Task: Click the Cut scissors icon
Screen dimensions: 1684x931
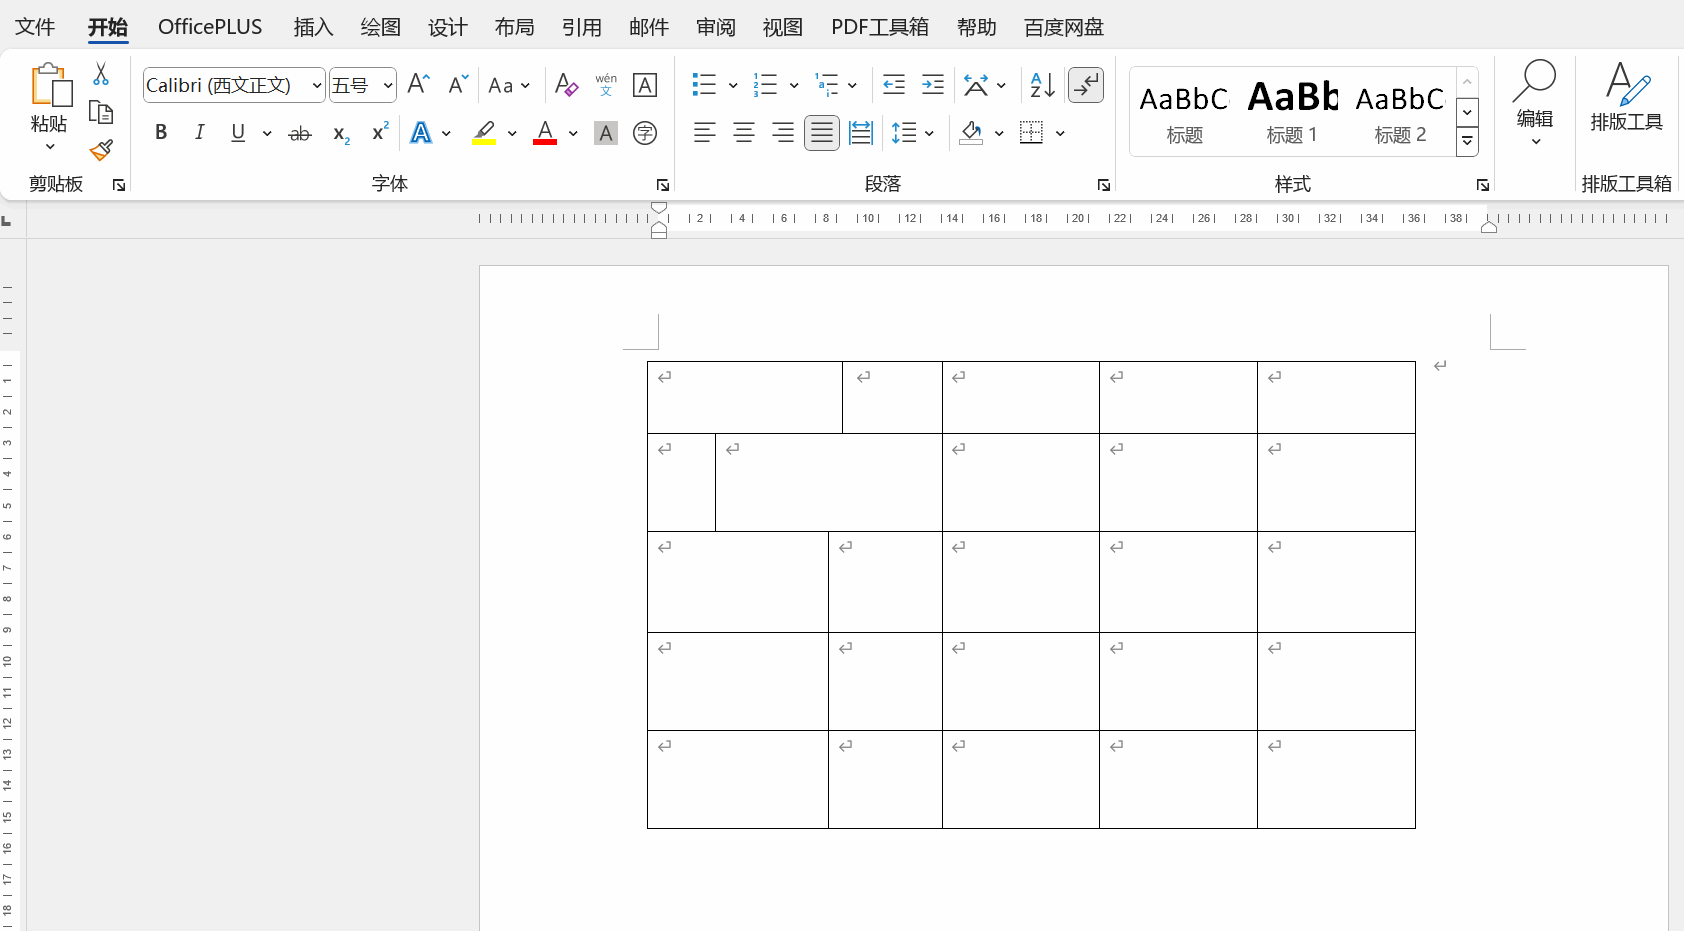Action: click(101, 74)
